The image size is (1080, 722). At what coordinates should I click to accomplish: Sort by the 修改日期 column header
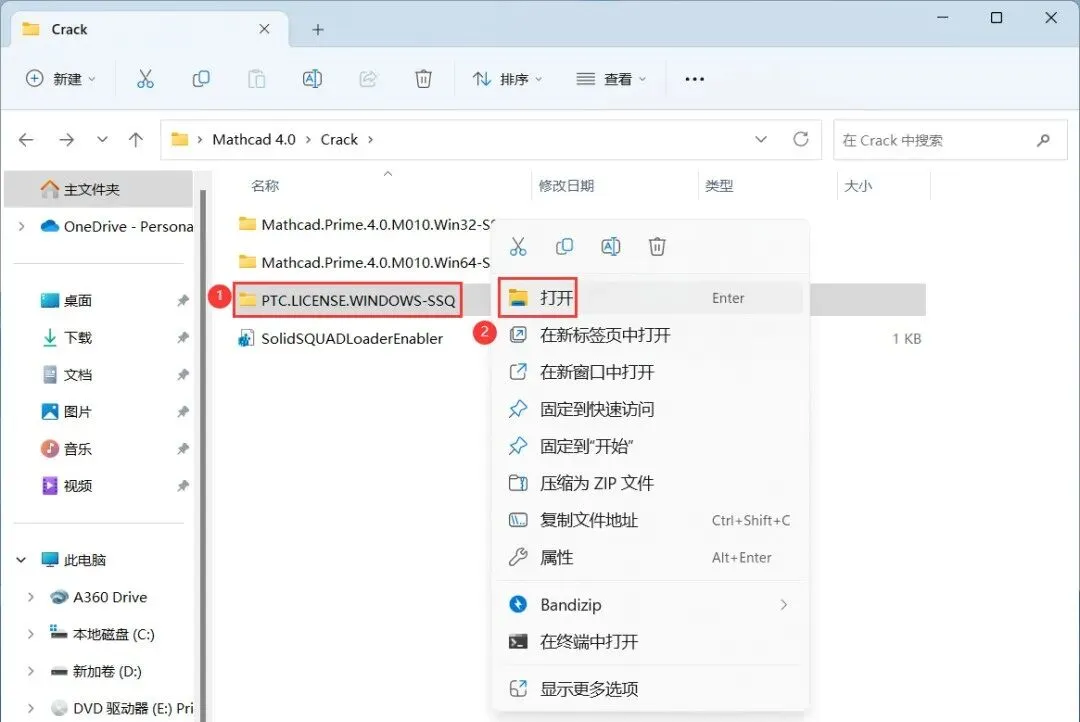pos(566,186)
